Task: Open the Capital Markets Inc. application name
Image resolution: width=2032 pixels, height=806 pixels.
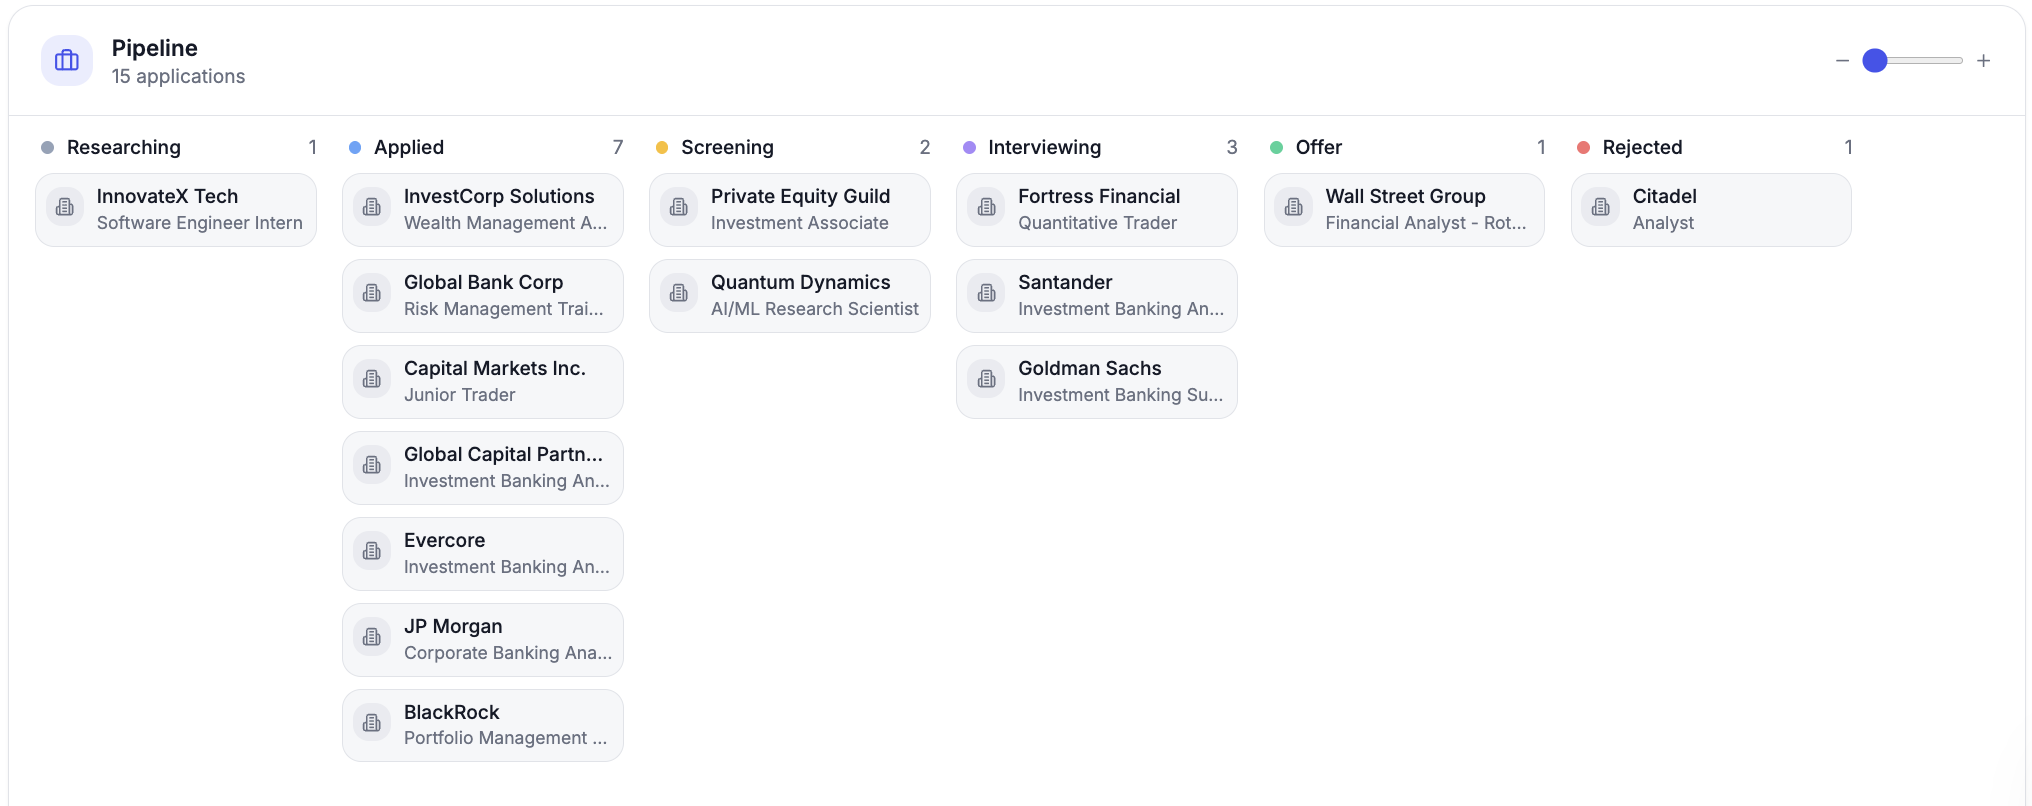Action: (495, 368)
